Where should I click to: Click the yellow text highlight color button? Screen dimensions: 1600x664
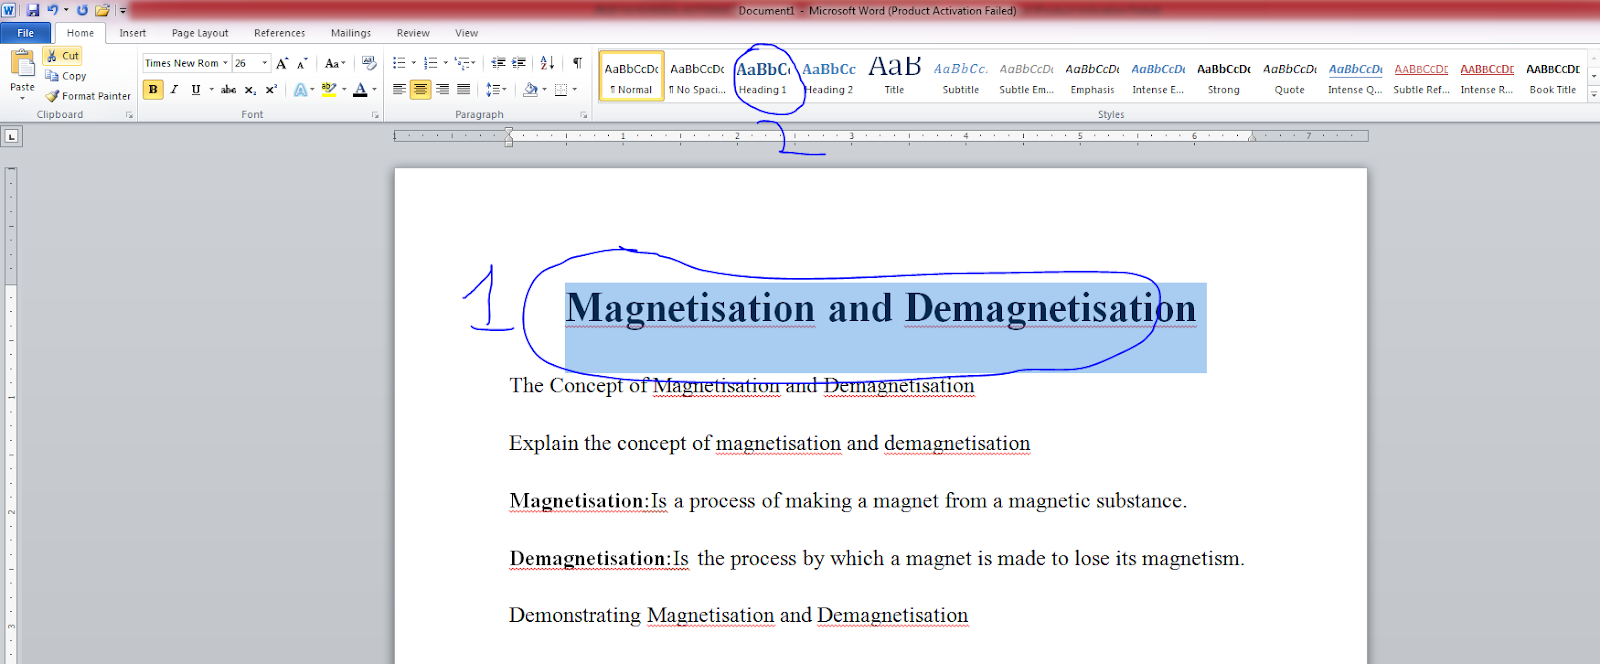coord(328,90)
